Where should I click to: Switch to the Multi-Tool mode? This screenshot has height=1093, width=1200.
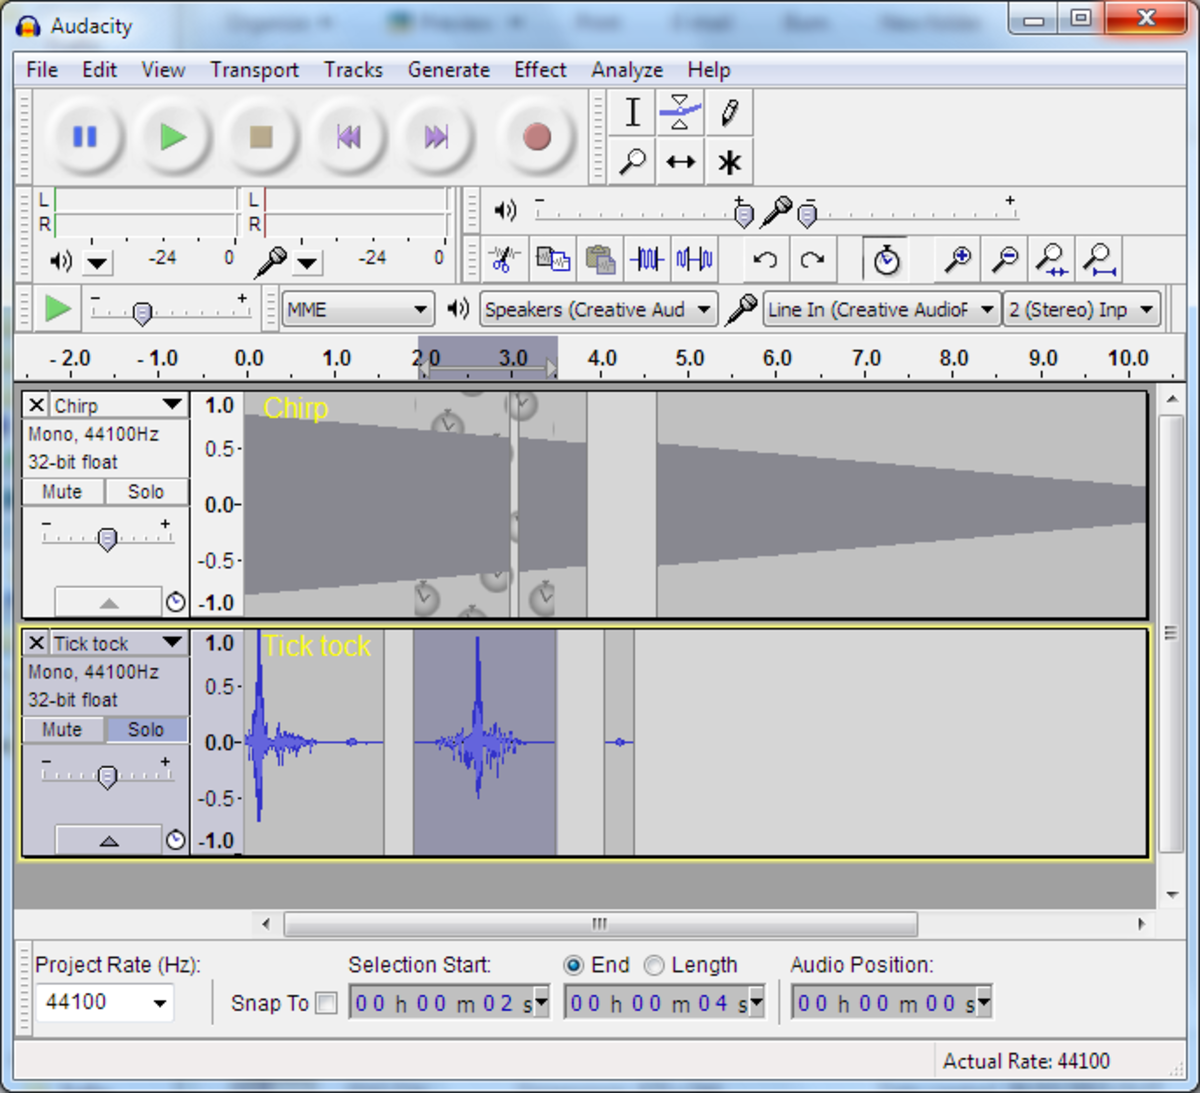(x=728, y=161)
